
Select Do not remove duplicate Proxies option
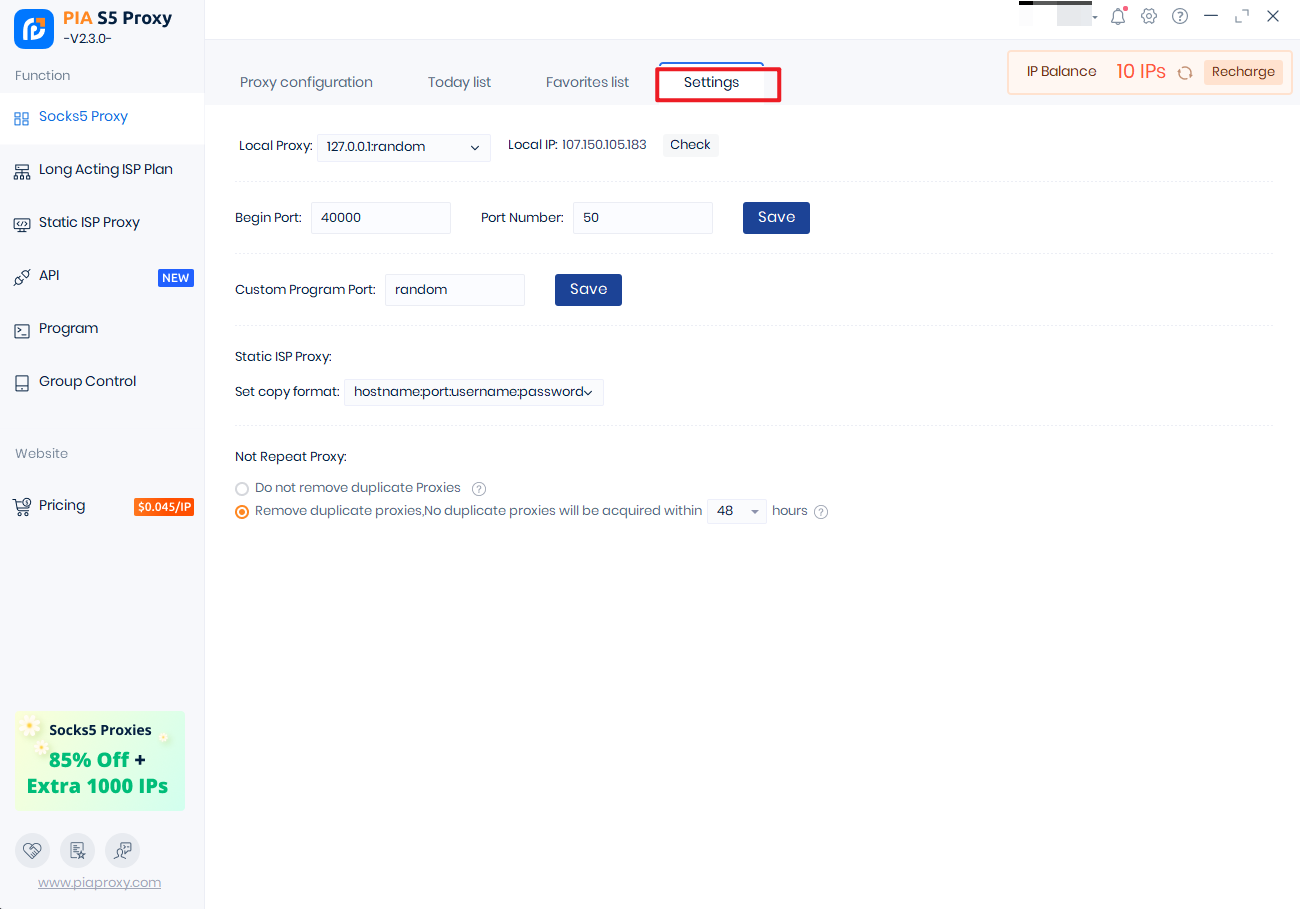[x=242, y=489]
